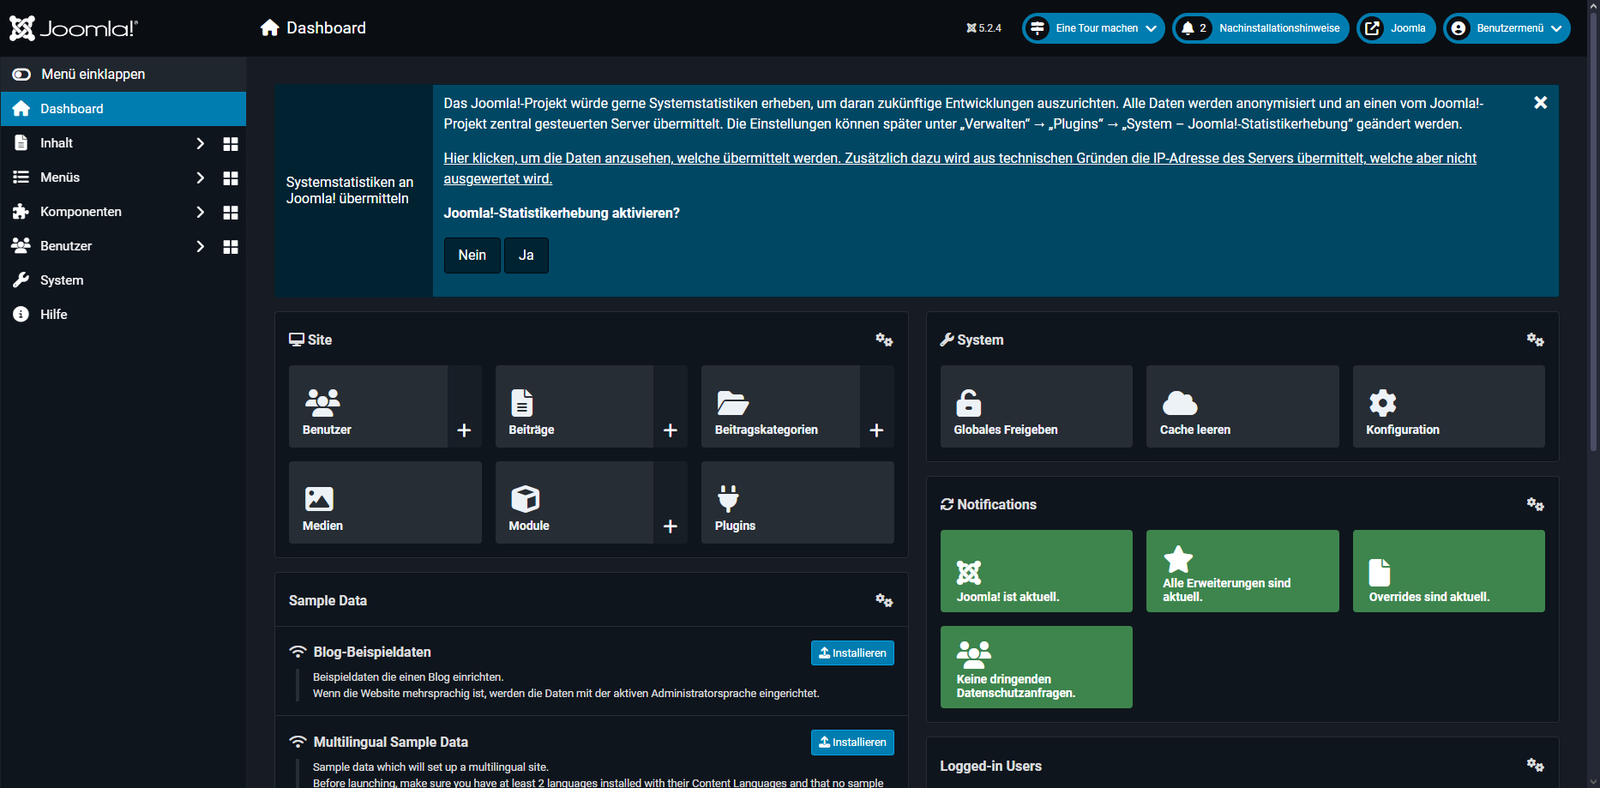Click Nein for statistics collection
Viewport: 1600px width, 788px height.
tap(472, 255)
